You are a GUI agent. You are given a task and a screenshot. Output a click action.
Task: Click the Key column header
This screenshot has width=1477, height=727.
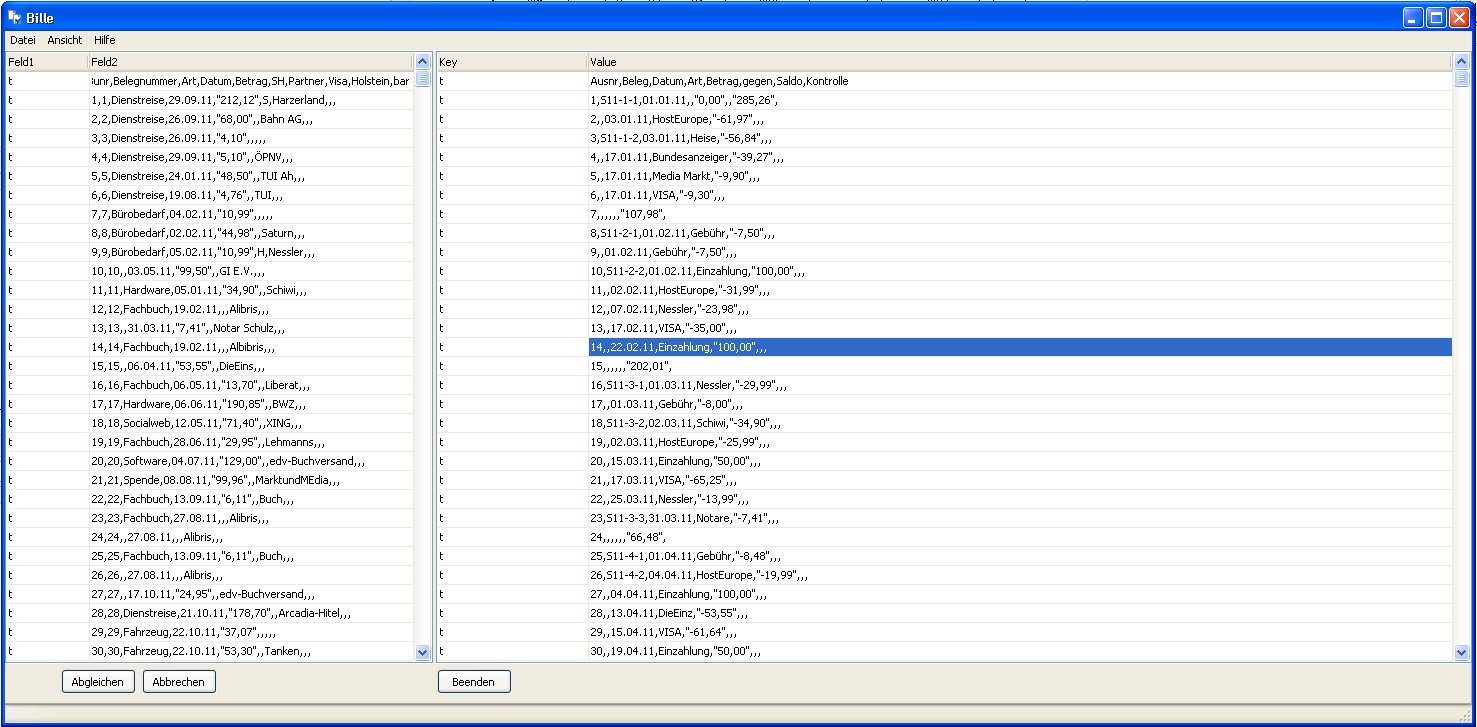(x=510, y=62)
